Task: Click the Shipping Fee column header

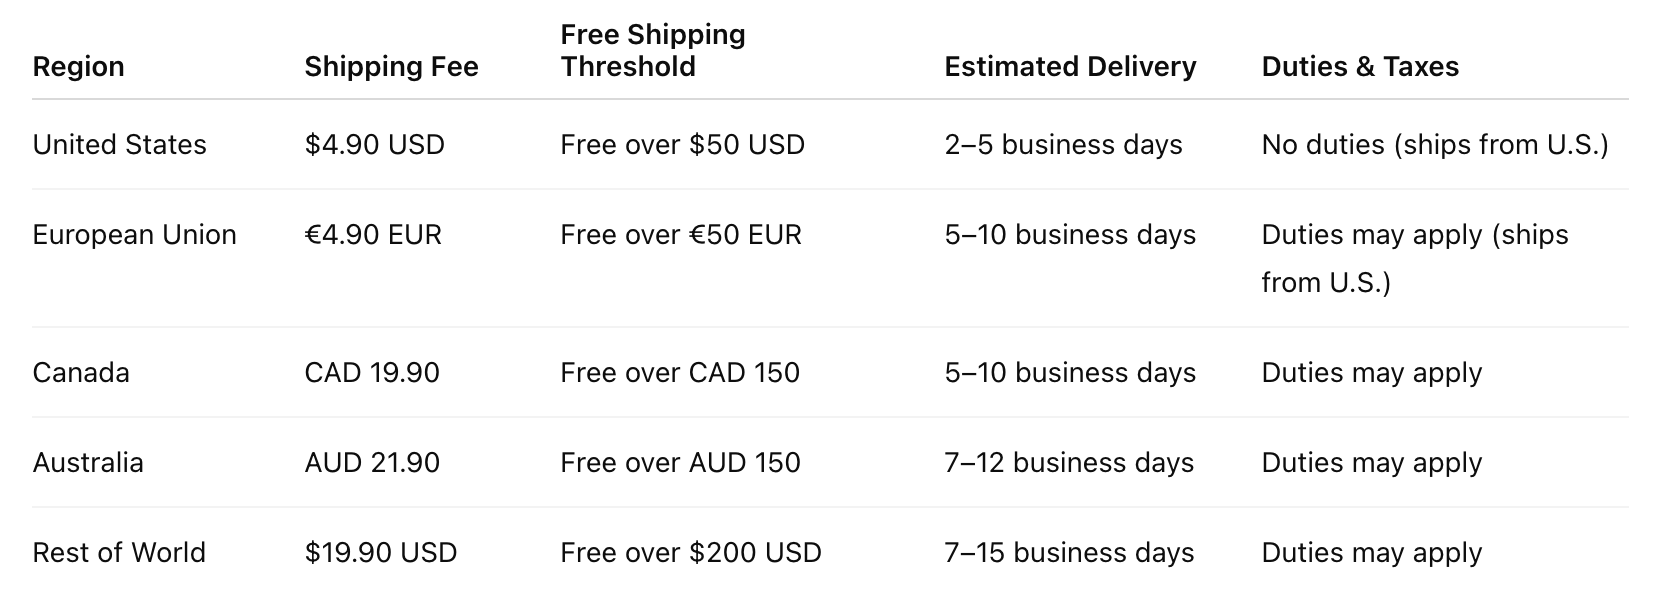Action: tap(391, 66)
